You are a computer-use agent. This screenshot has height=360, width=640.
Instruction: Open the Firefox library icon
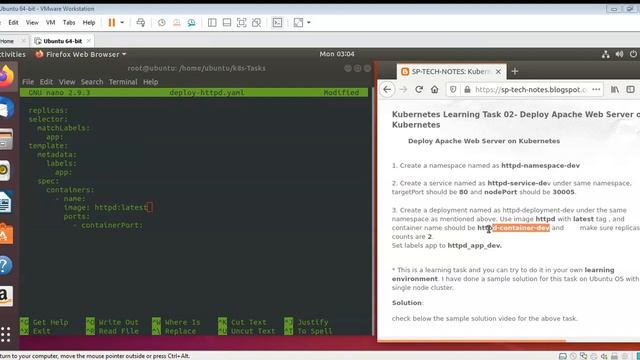tap(615, 89)
